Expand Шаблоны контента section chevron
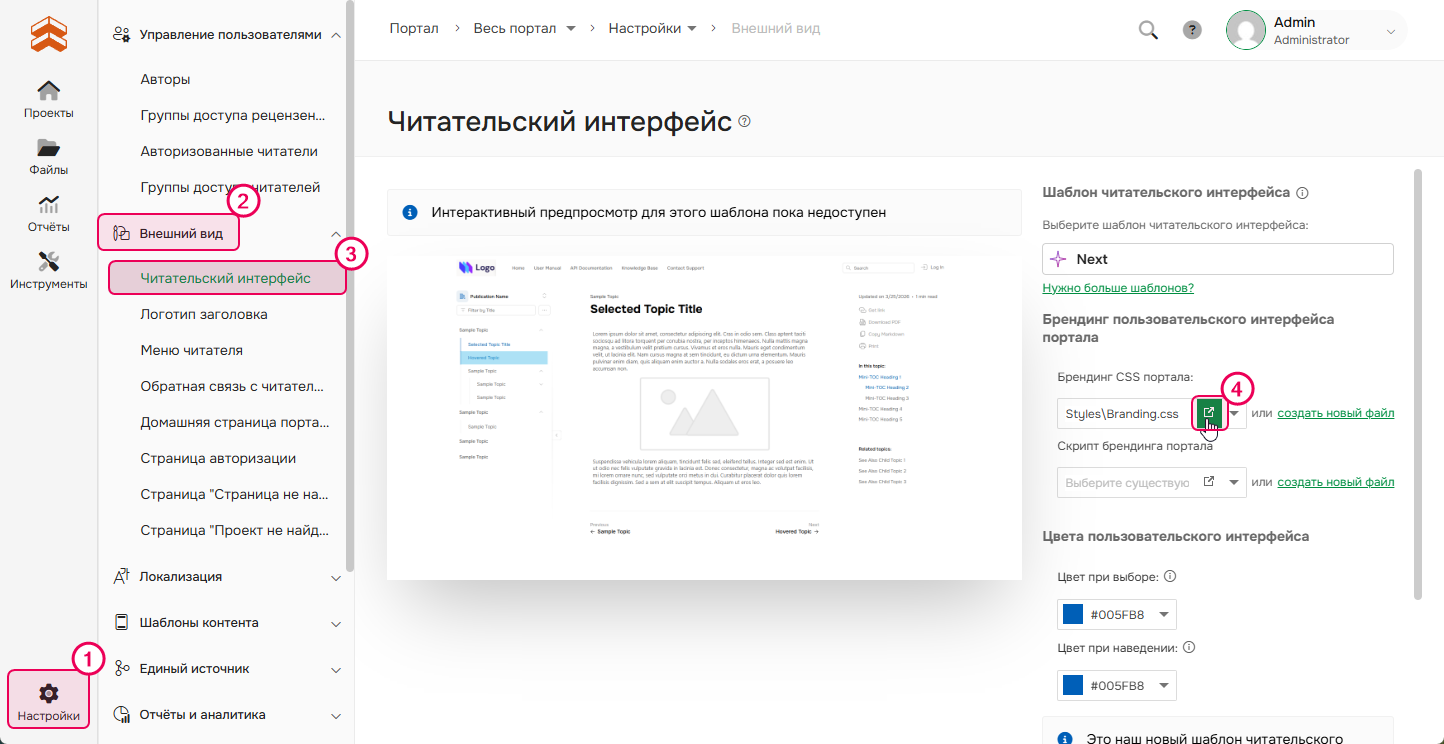The height and width of the screenshot is (744, 1444). click(336, 623)
